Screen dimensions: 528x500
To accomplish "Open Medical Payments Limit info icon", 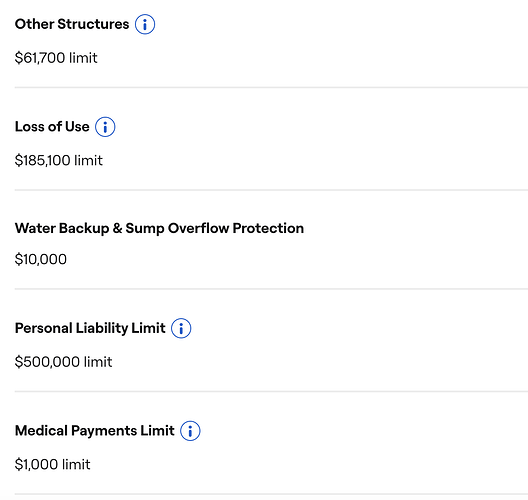I will pyautogui.click(x=190, y=431).
